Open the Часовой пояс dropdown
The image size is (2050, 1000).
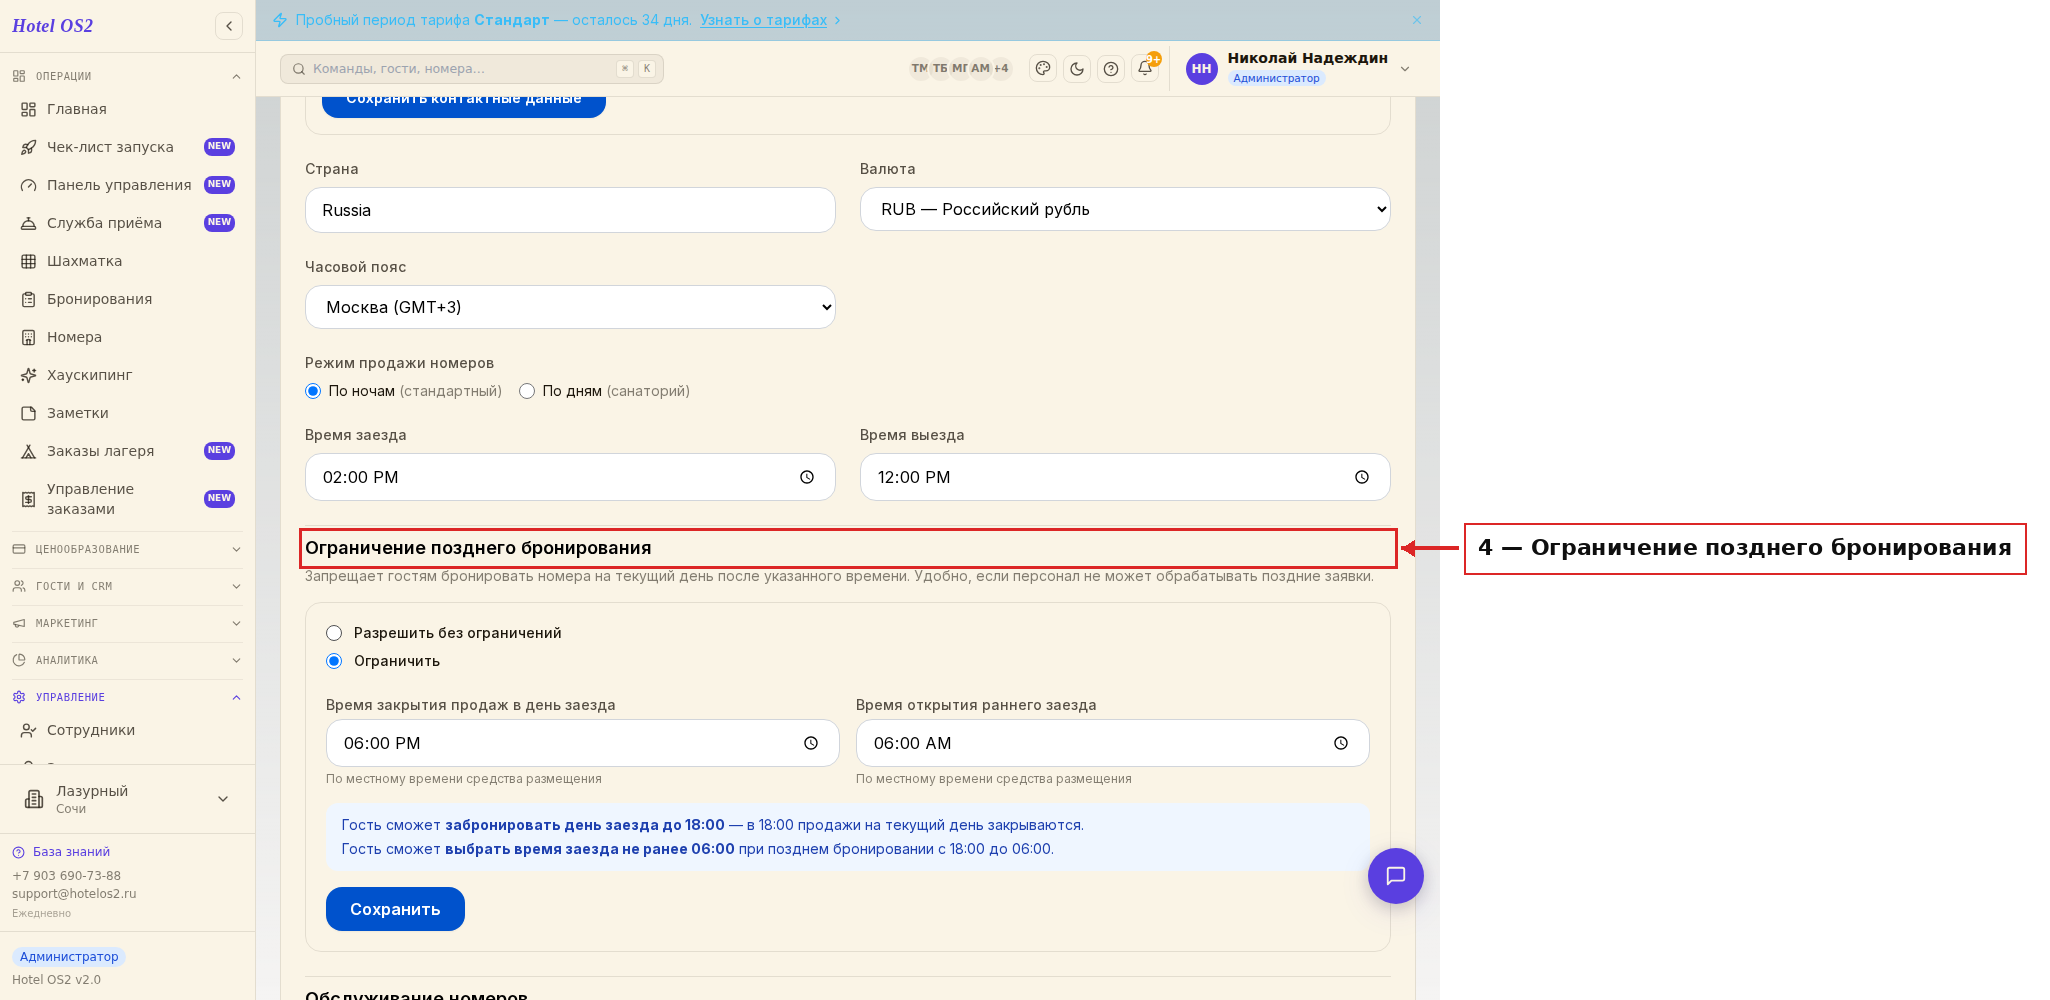click(570, 307)
